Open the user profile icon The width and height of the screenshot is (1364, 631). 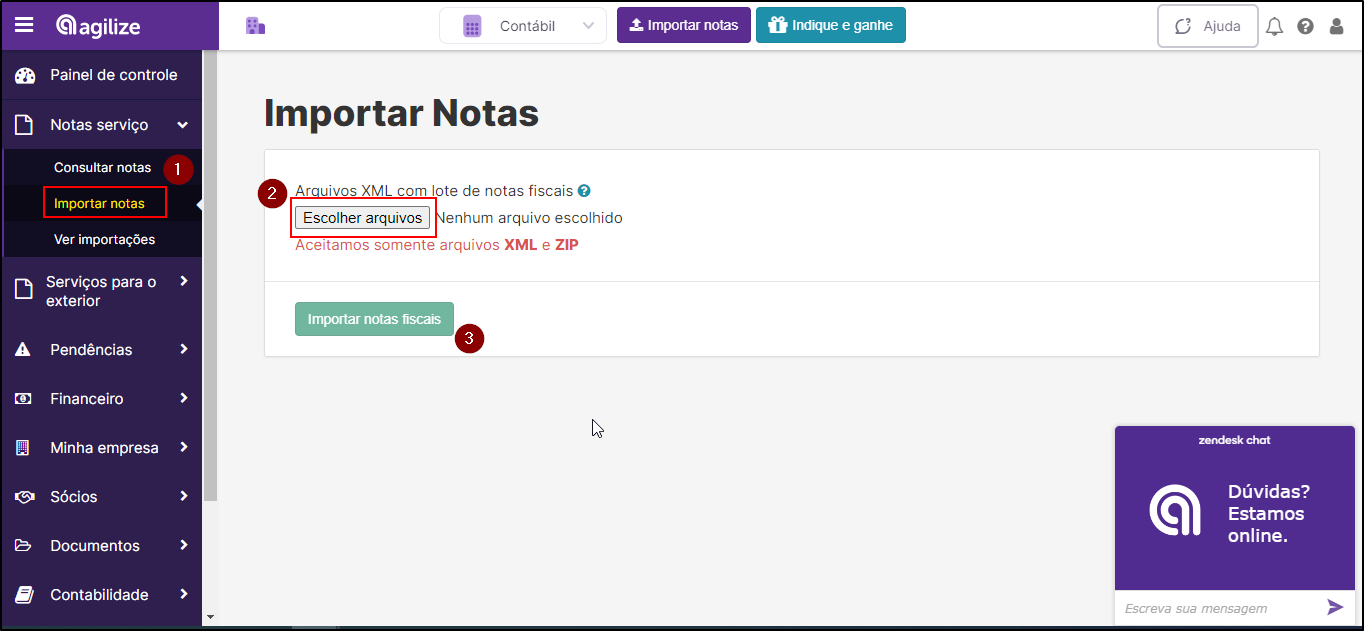coord(1336,27)
